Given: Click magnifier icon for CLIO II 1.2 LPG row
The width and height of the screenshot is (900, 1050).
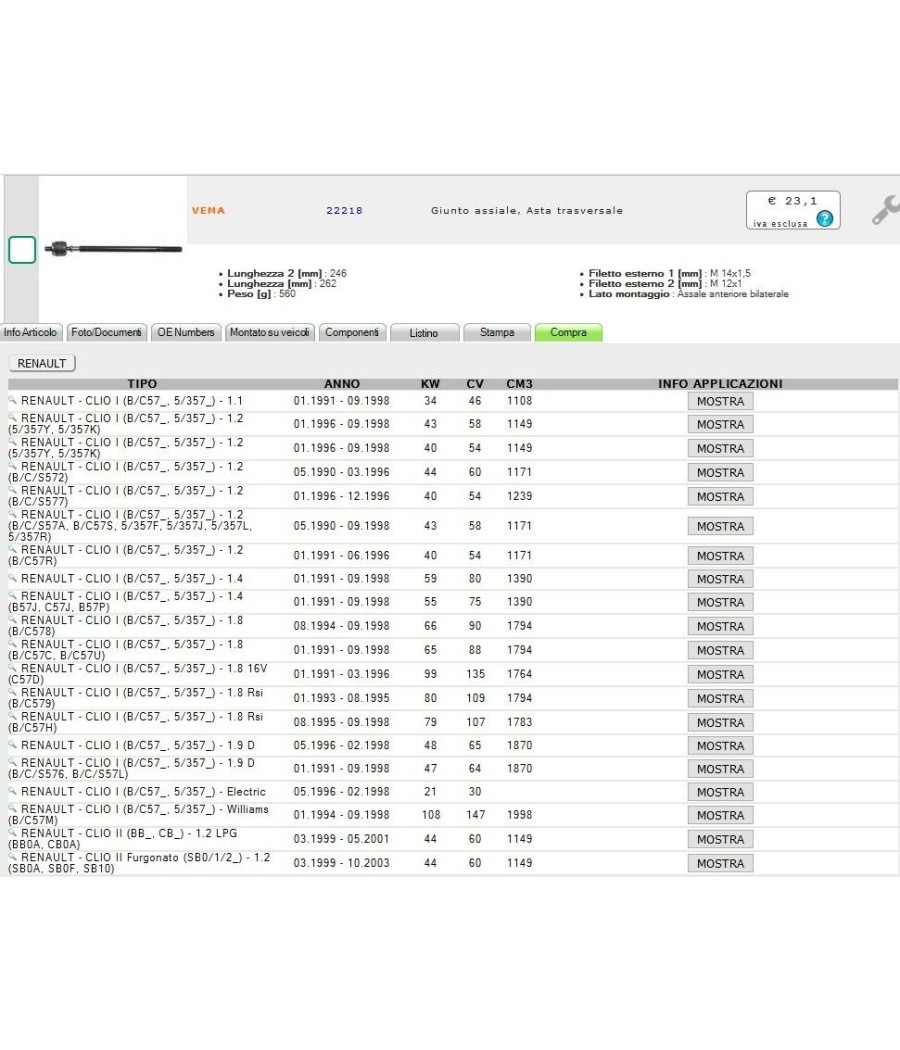Looking at the screenshot, I should (13, 832).
